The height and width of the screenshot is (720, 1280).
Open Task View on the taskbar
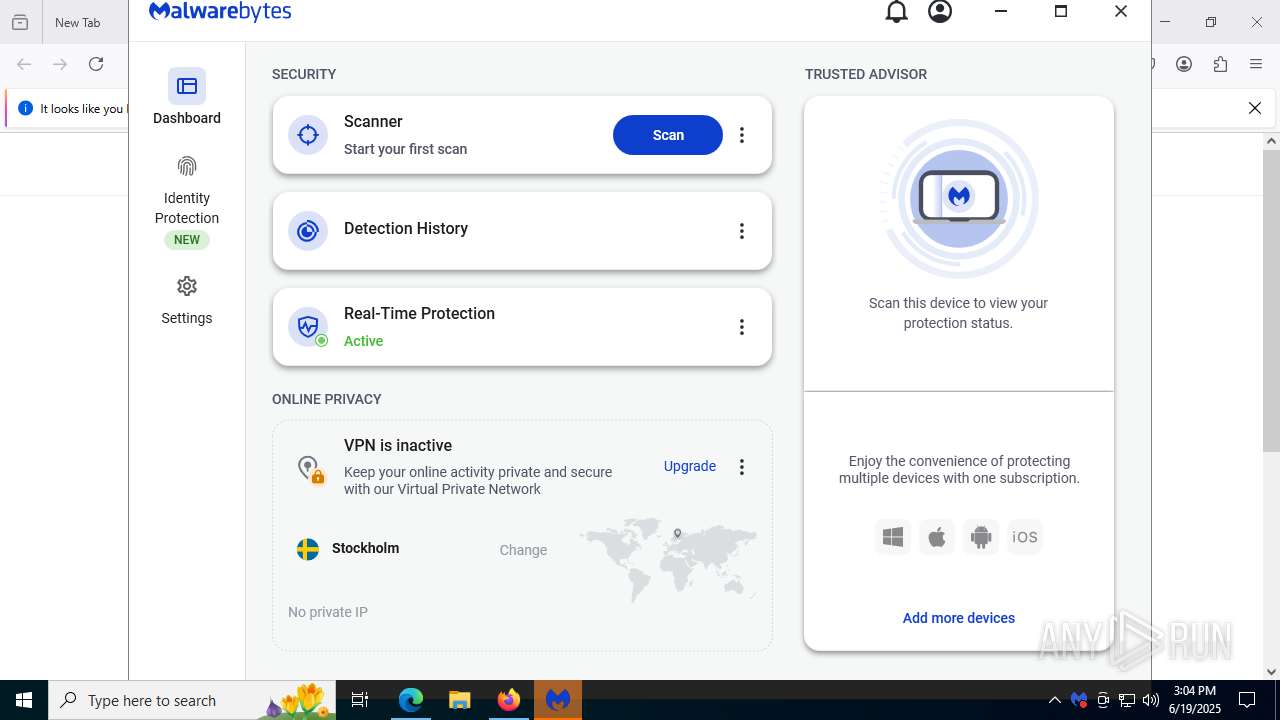point(361,700)
